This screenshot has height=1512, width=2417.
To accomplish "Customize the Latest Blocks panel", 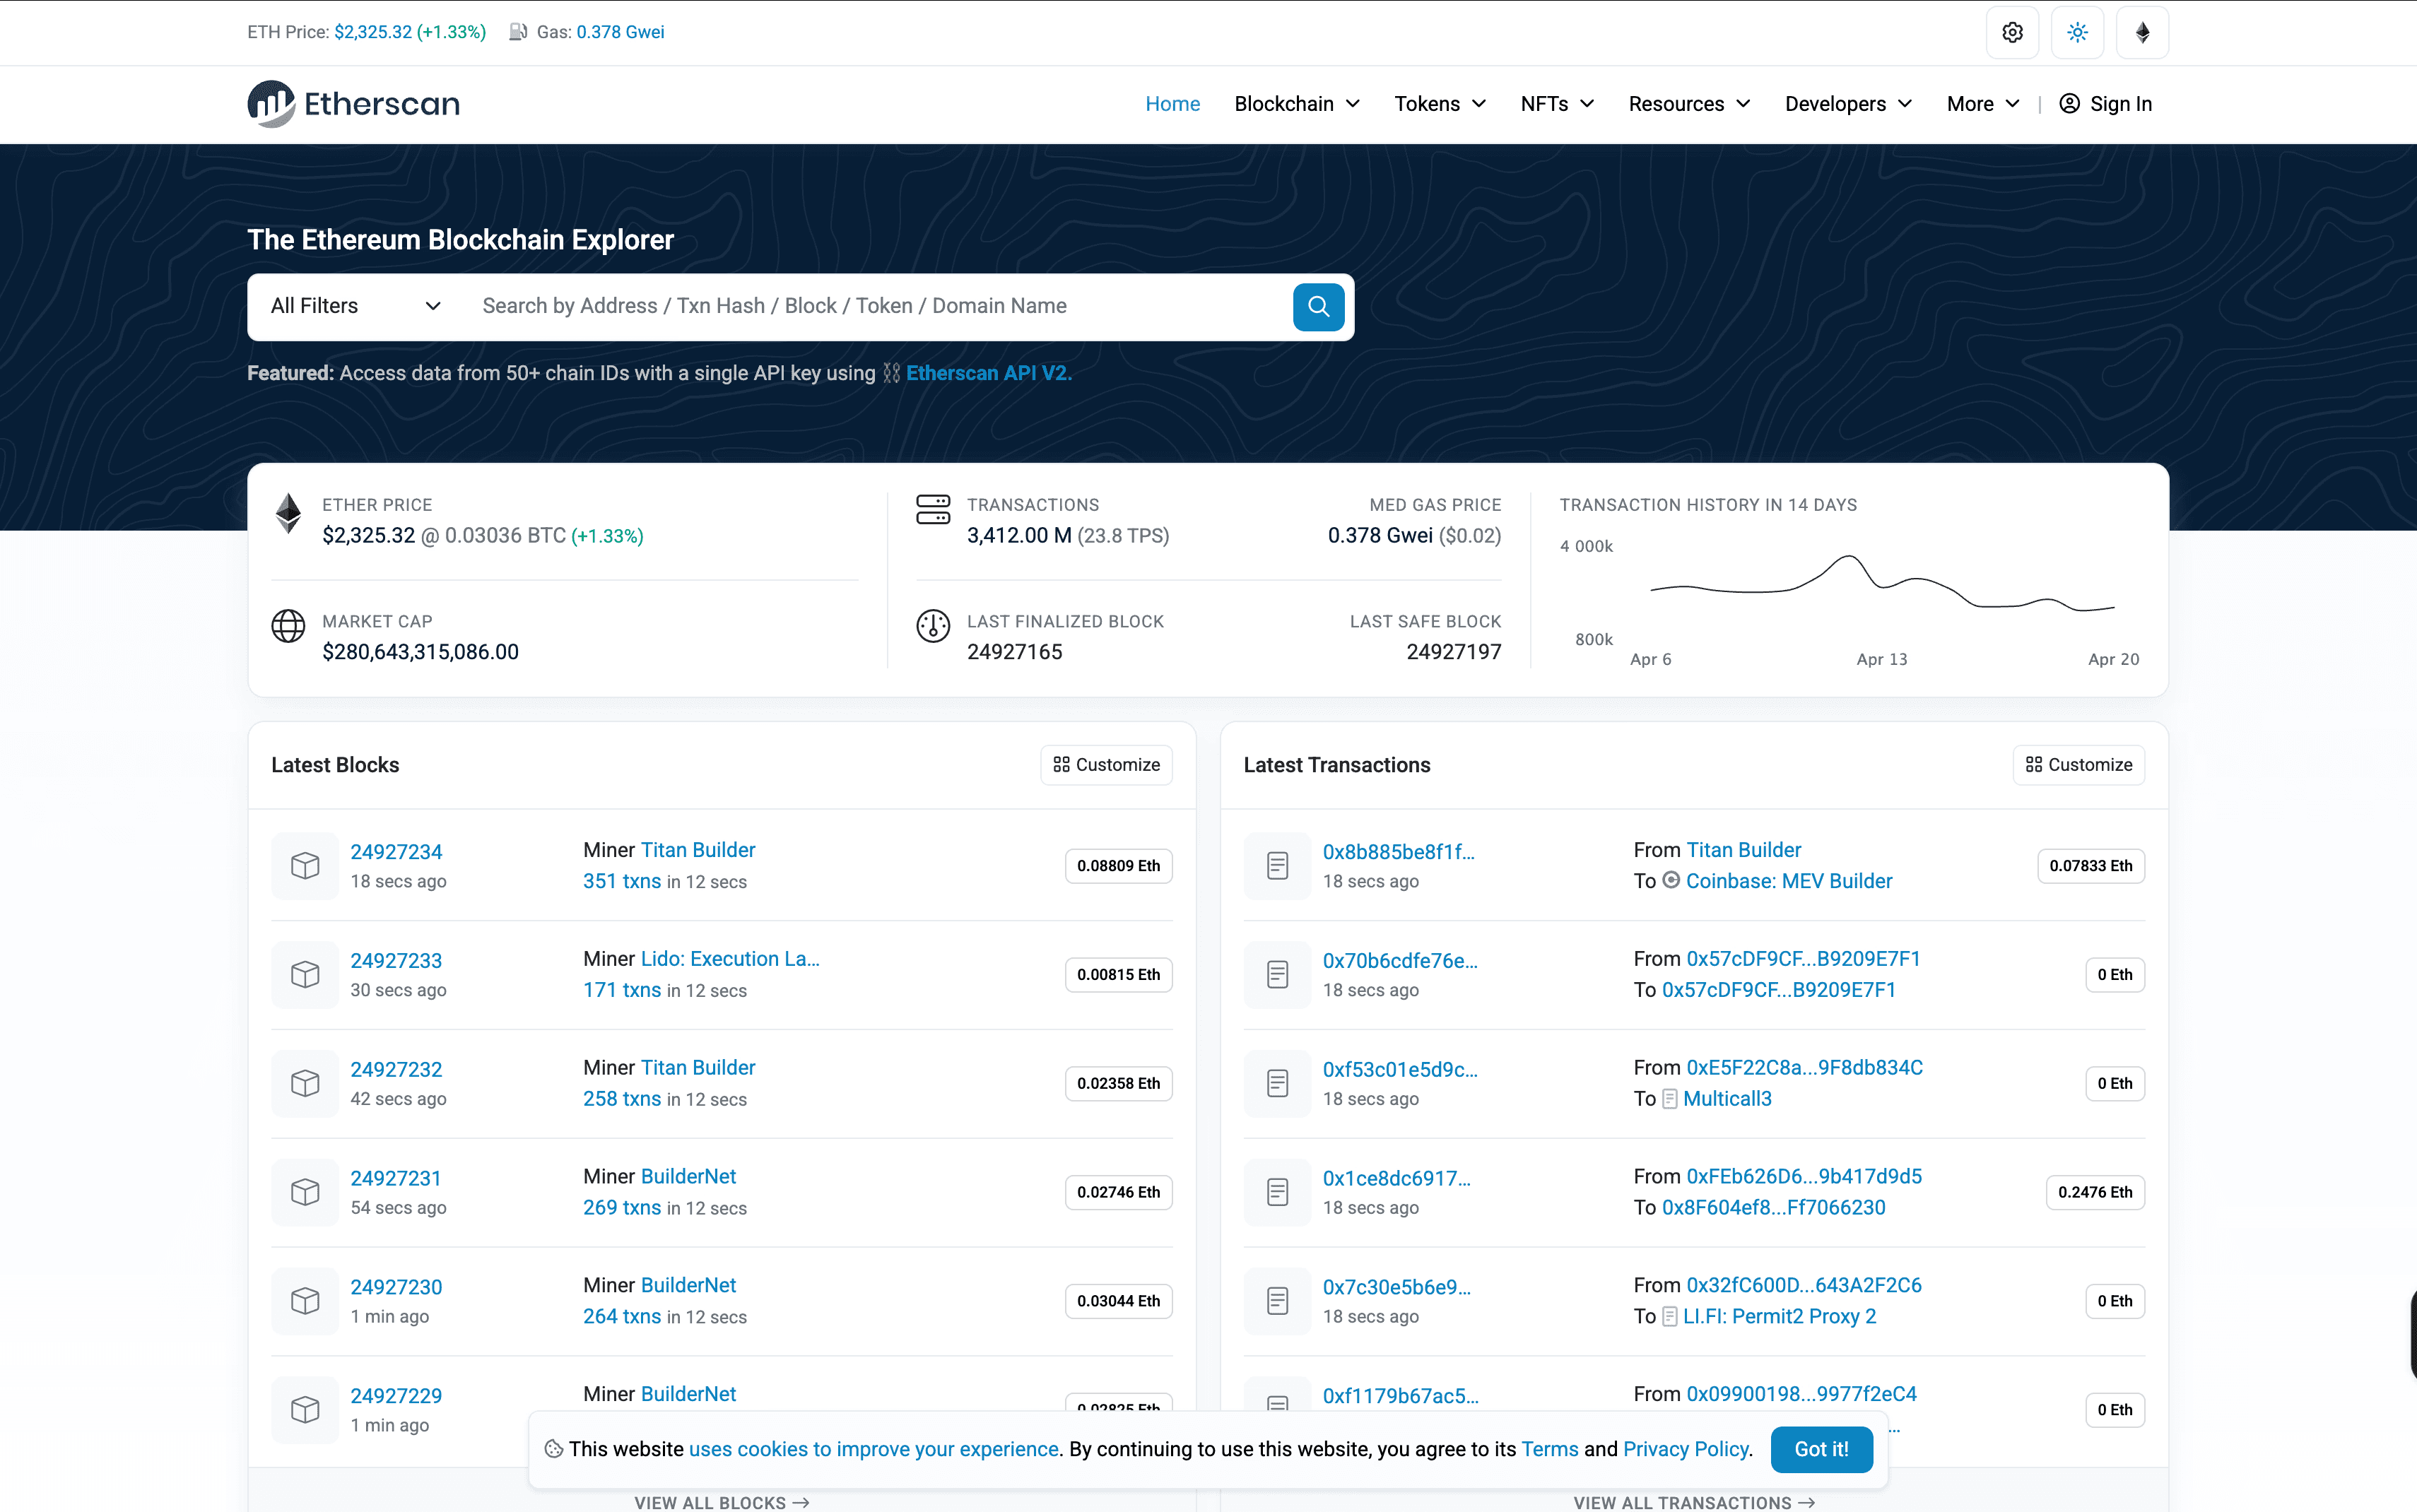I will pyautogui.click(x=1106, y=765).
